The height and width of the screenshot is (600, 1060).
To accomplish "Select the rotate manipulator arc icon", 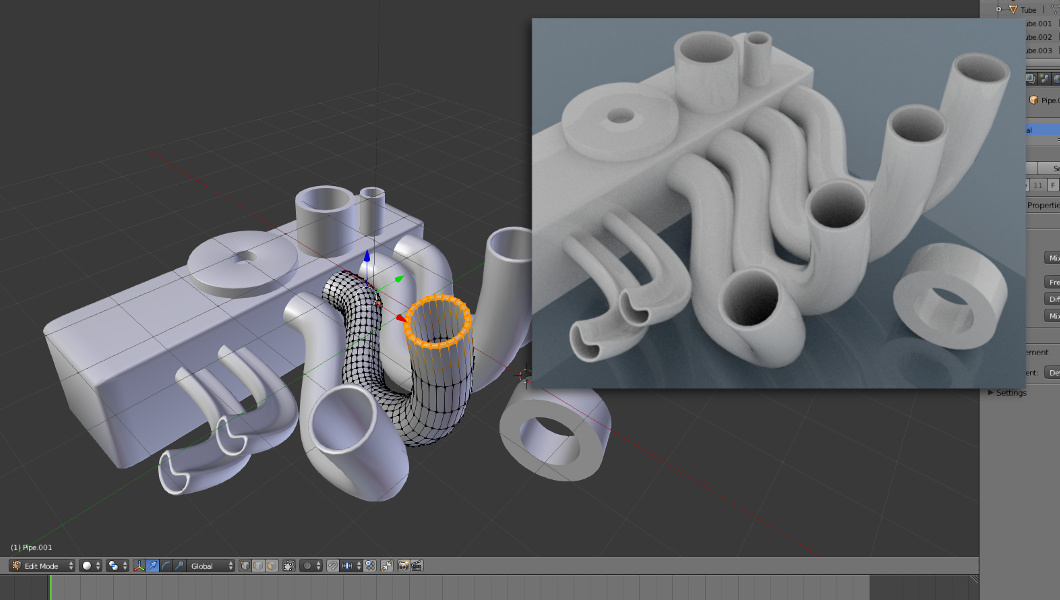I will [x=165, y=566].
